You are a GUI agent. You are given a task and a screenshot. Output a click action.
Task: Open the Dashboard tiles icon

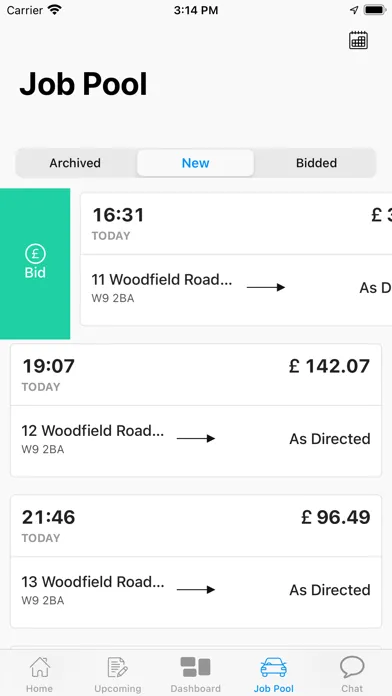(x=195, y=667)
